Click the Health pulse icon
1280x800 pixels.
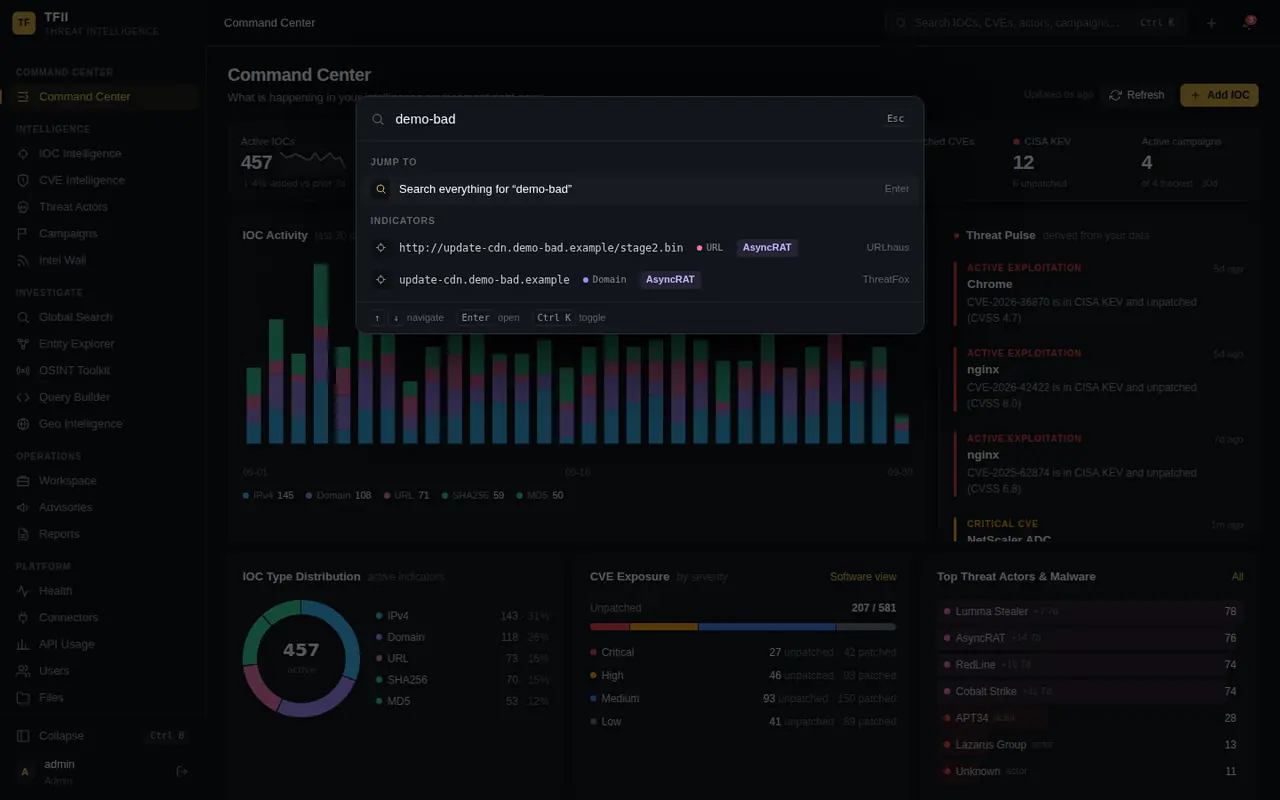[x=23, y=591]
